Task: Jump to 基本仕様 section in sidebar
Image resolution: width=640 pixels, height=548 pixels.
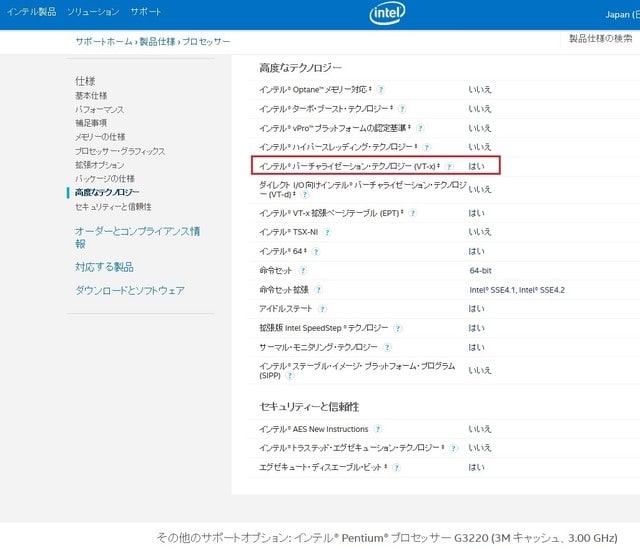Action: 91,95
